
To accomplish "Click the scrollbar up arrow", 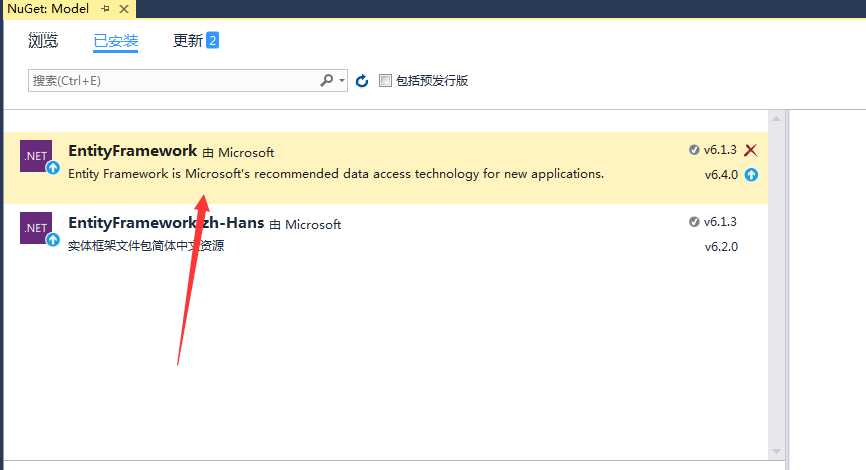I will tap(776, 118).
